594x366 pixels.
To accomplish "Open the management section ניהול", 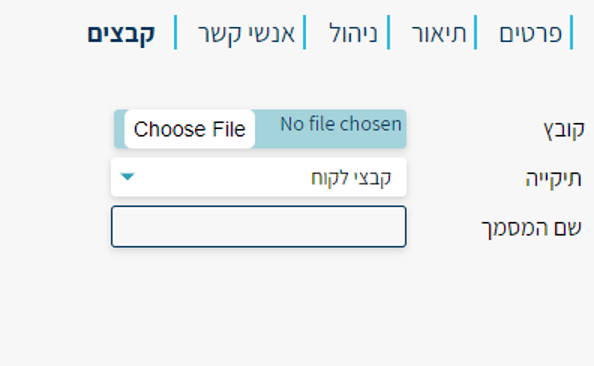I will (353, 33).
